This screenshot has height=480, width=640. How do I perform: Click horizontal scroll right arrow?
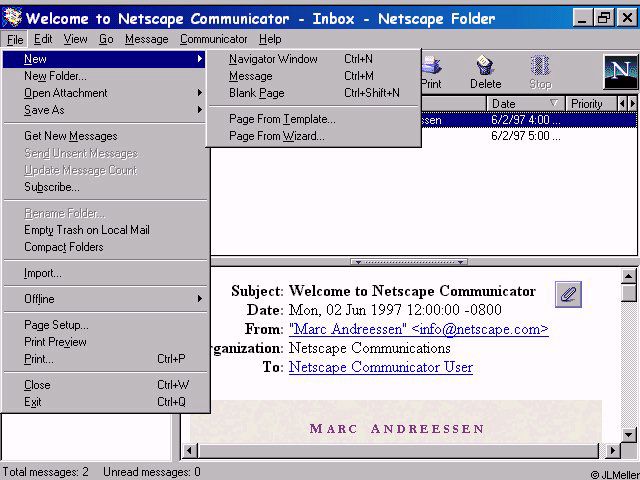(x=612, y=451)
